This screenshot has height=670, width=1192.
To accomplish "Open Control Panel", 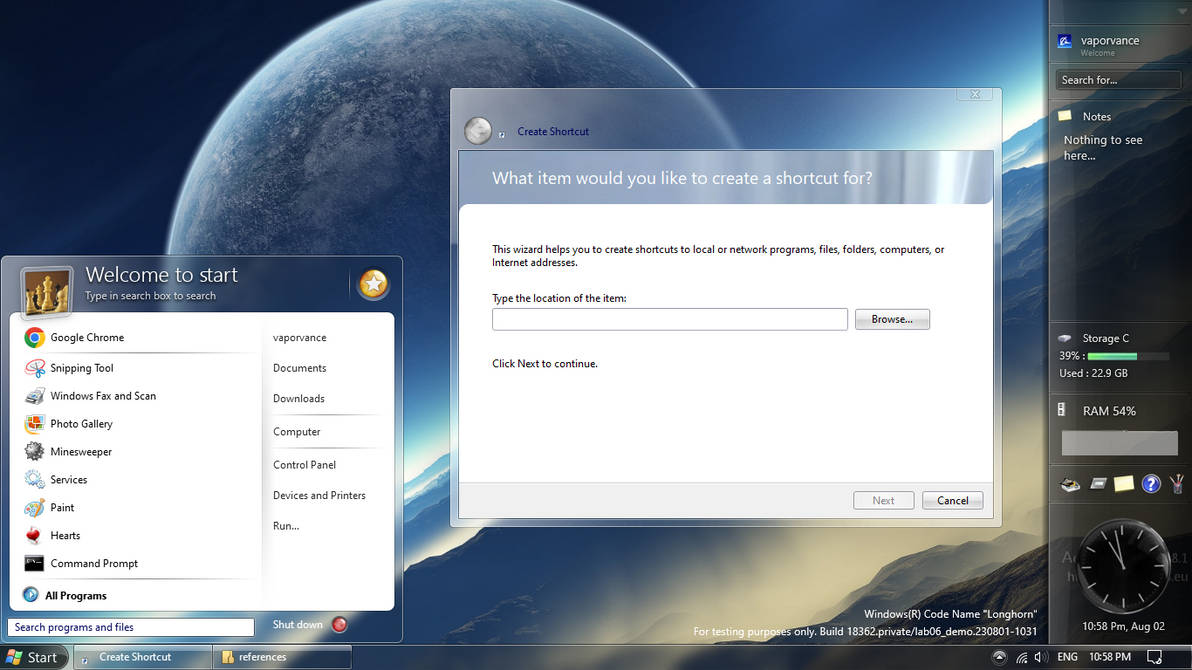I will tap(304, 465).
